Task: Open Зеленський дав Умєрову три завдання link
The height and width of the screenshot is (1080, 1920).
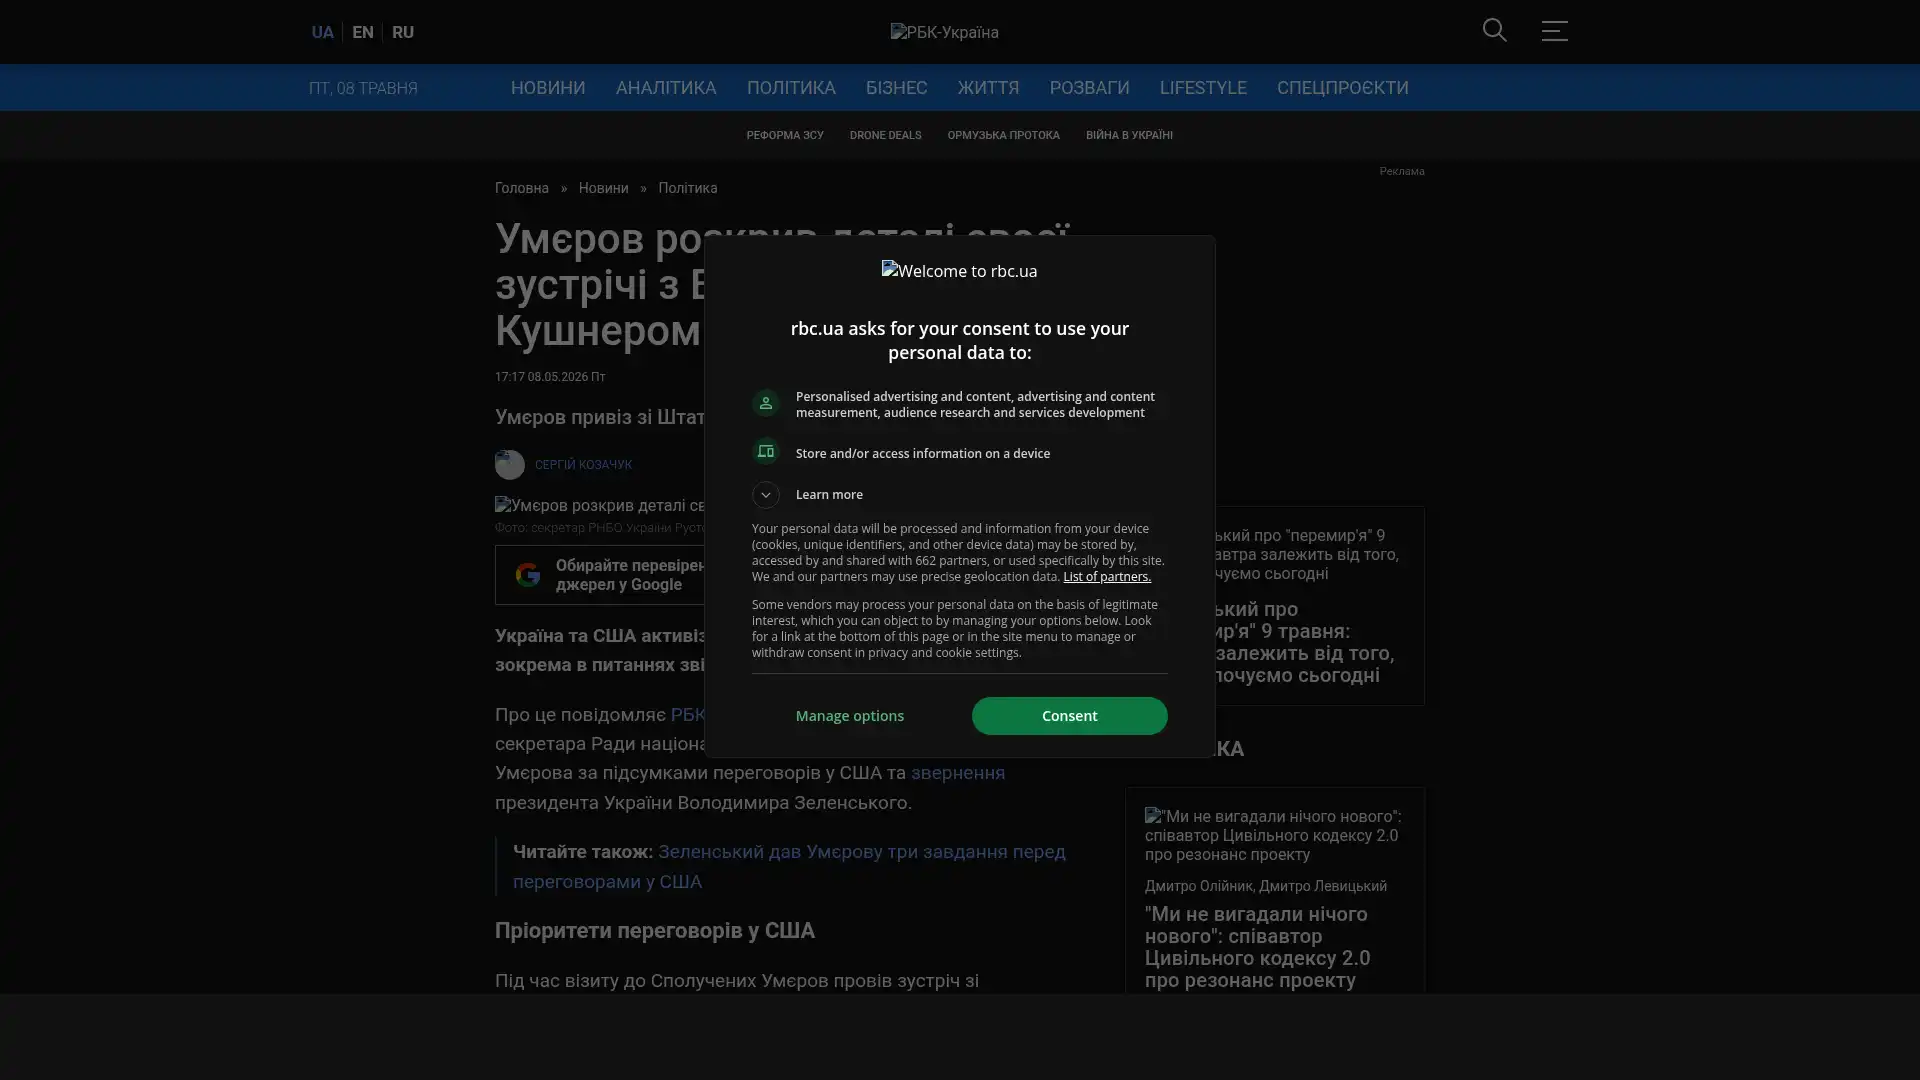Action: click(789, 867)
